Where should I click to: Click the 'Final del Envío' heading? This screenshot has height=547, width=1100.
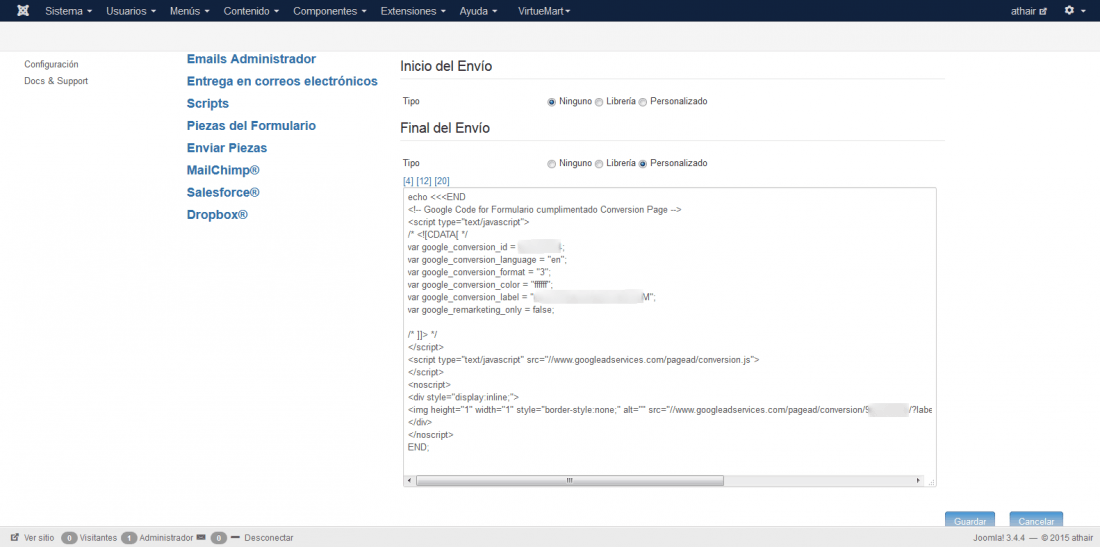click(445, 128)
